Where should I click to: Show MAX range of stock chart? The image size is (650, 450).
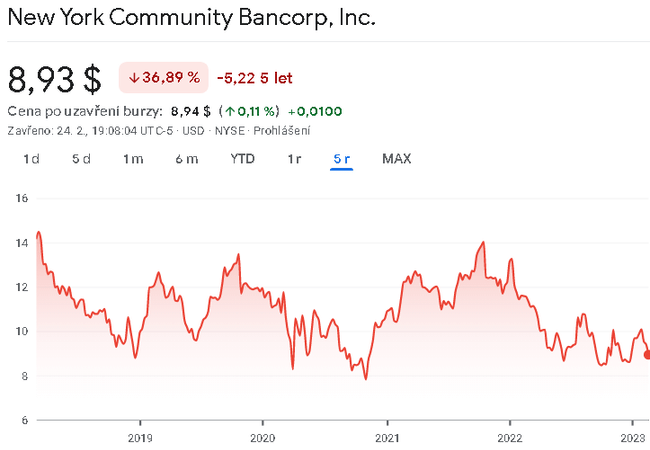tap(396, 159)
